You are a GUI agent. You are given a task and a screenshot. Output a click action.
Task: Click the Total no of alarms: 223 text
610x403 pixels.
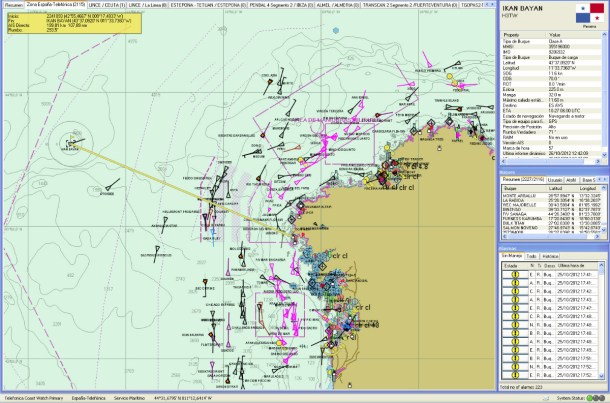pos(521,387)
